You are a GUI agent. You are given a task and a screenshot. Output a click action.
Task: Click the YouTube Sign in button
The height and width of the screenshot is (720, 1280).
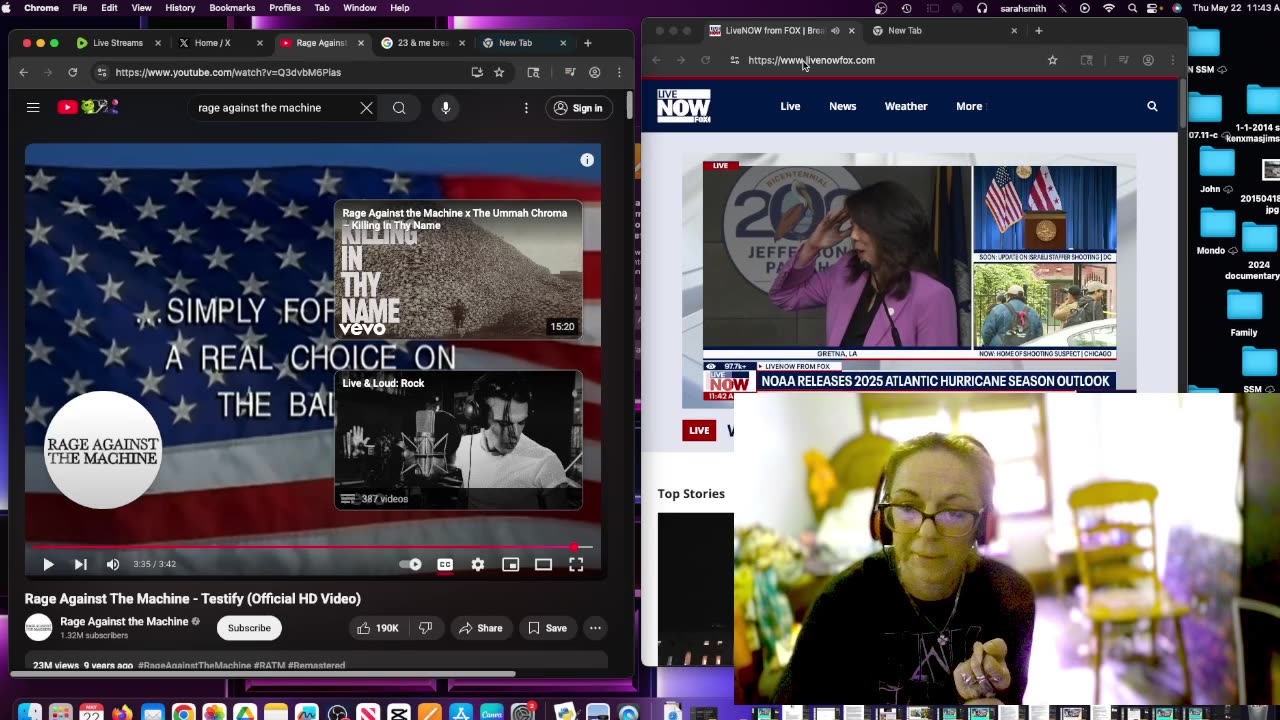(578, 108)
